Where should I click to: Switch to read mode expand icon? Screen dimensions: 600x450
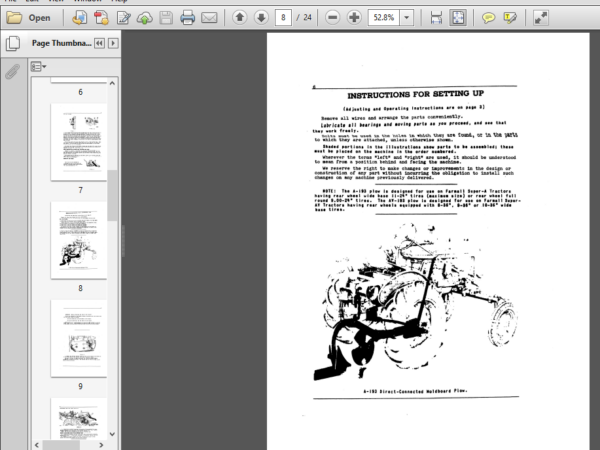point(541,18)
